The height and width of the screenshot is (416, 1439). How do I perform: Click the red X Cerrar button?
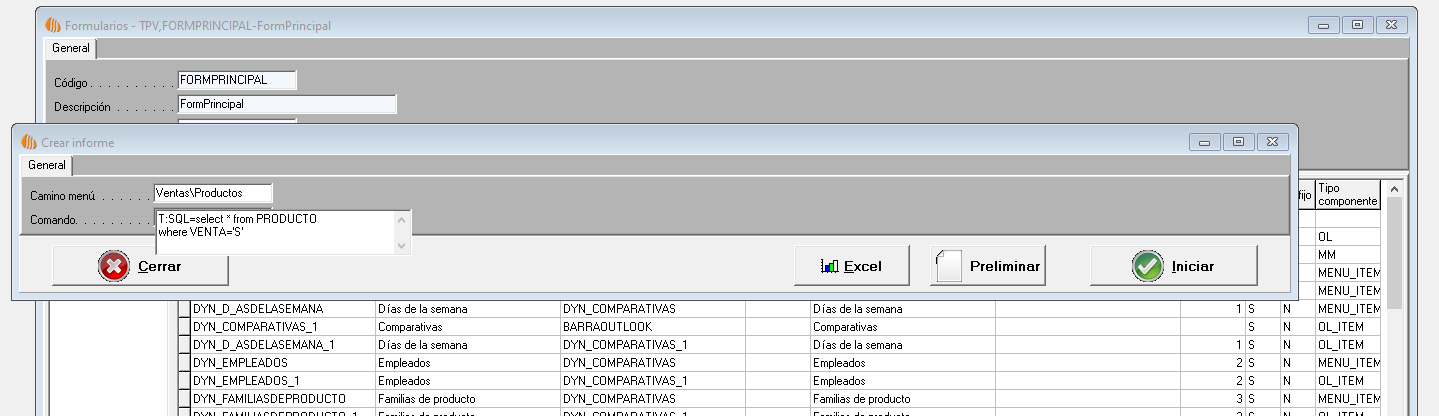pyautogui.click(x=140, y=267)
